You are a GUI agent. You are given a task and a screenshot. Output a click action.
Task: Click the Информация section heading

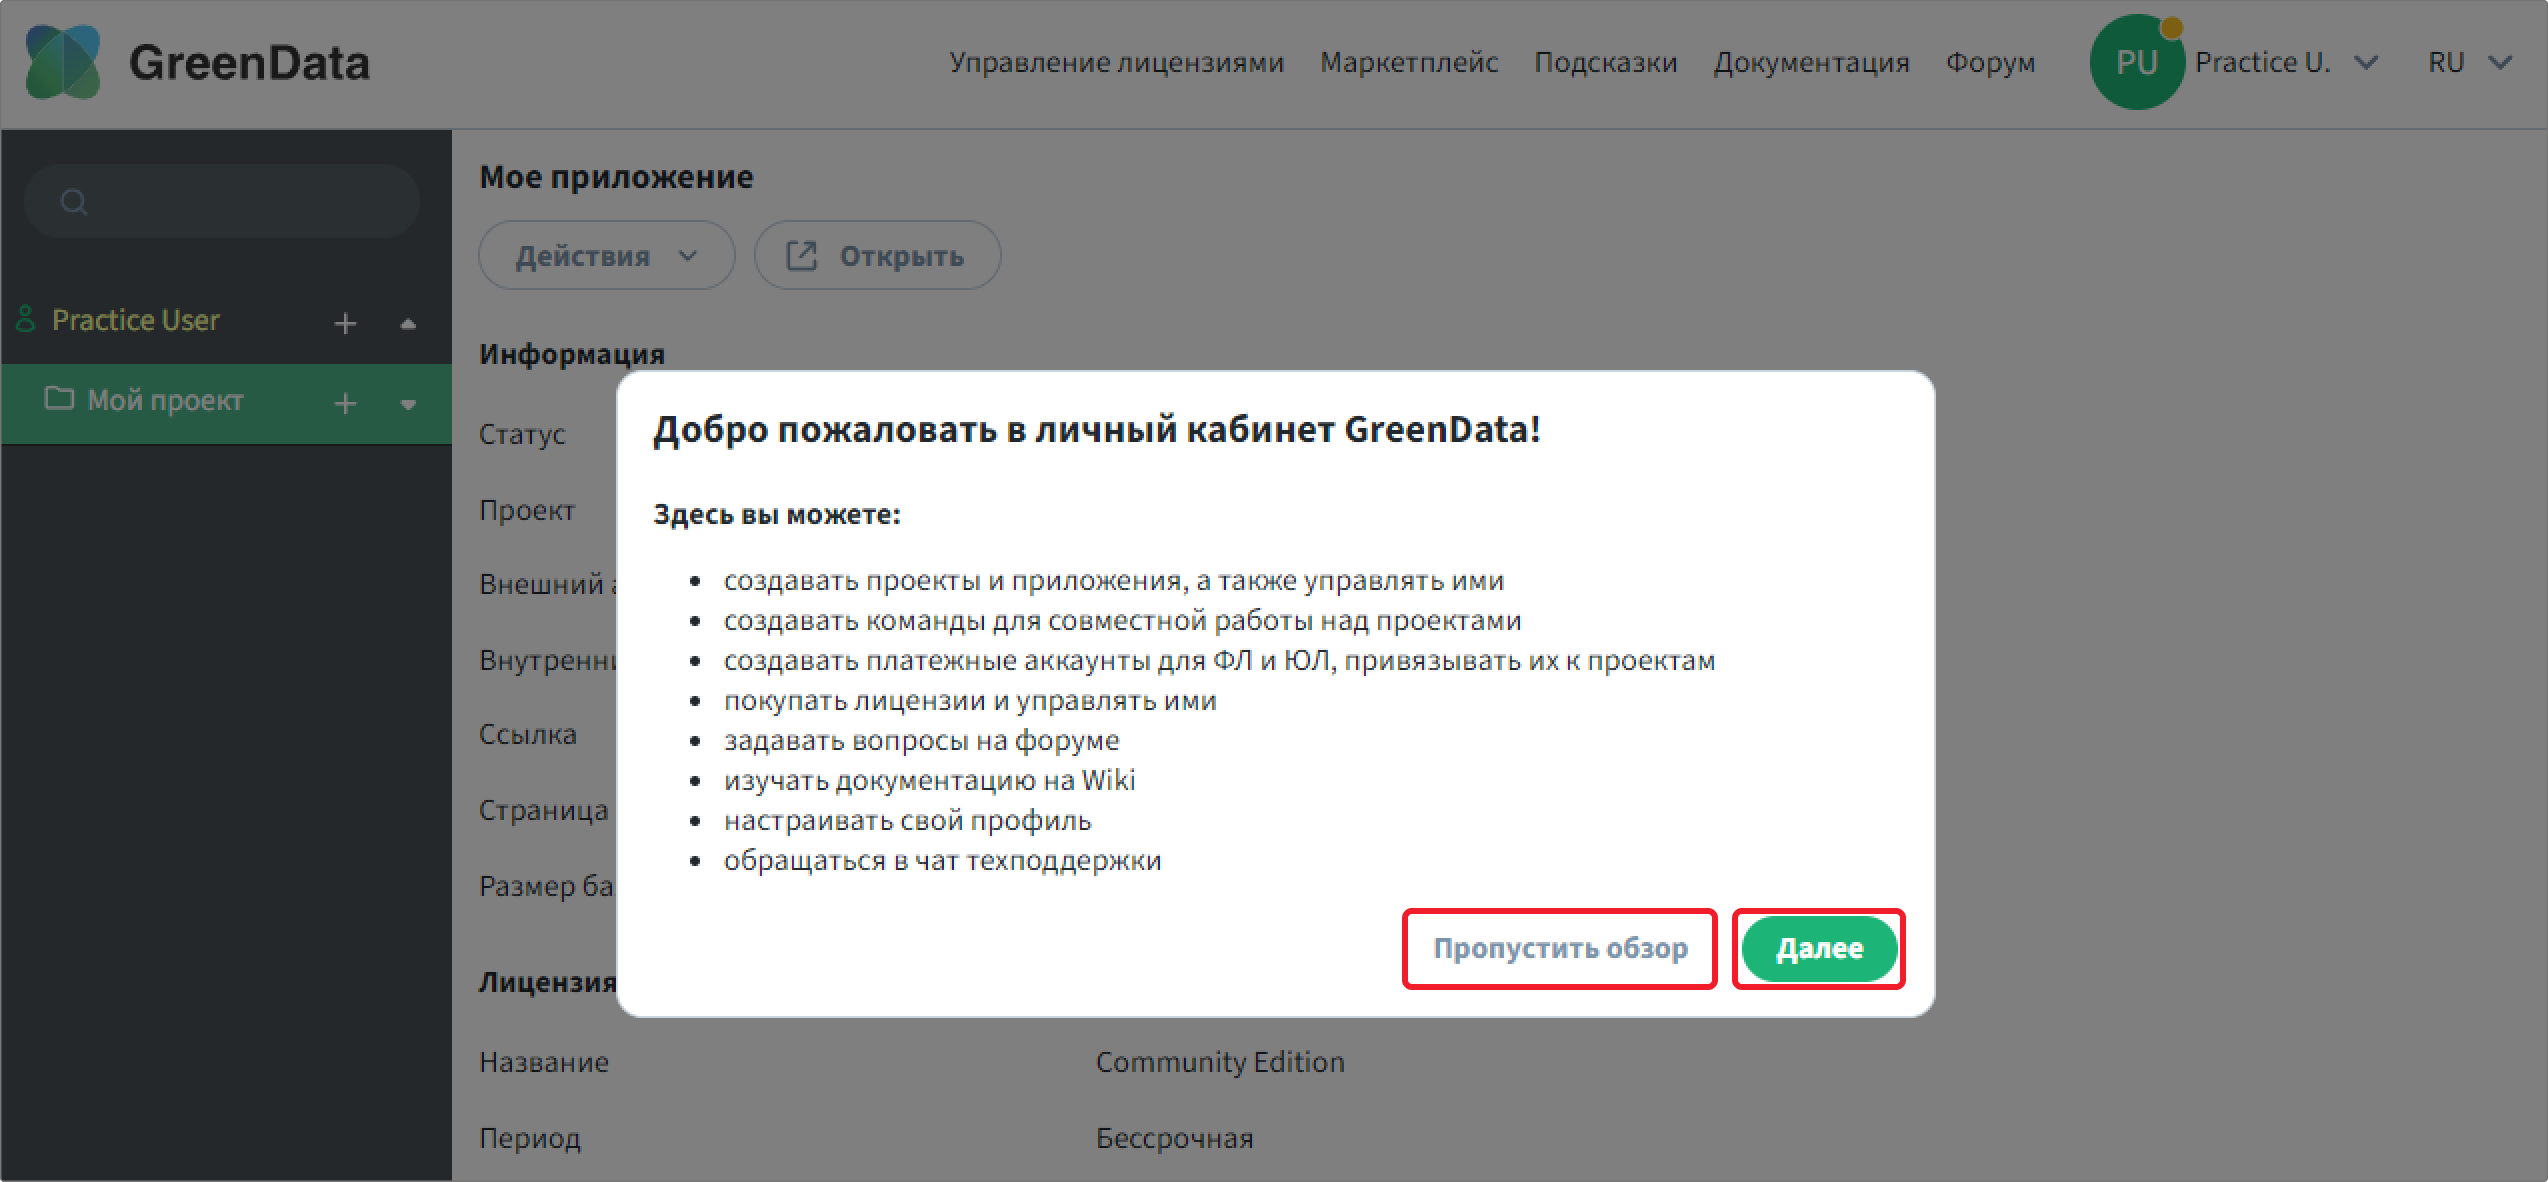(x=571, y=353)
